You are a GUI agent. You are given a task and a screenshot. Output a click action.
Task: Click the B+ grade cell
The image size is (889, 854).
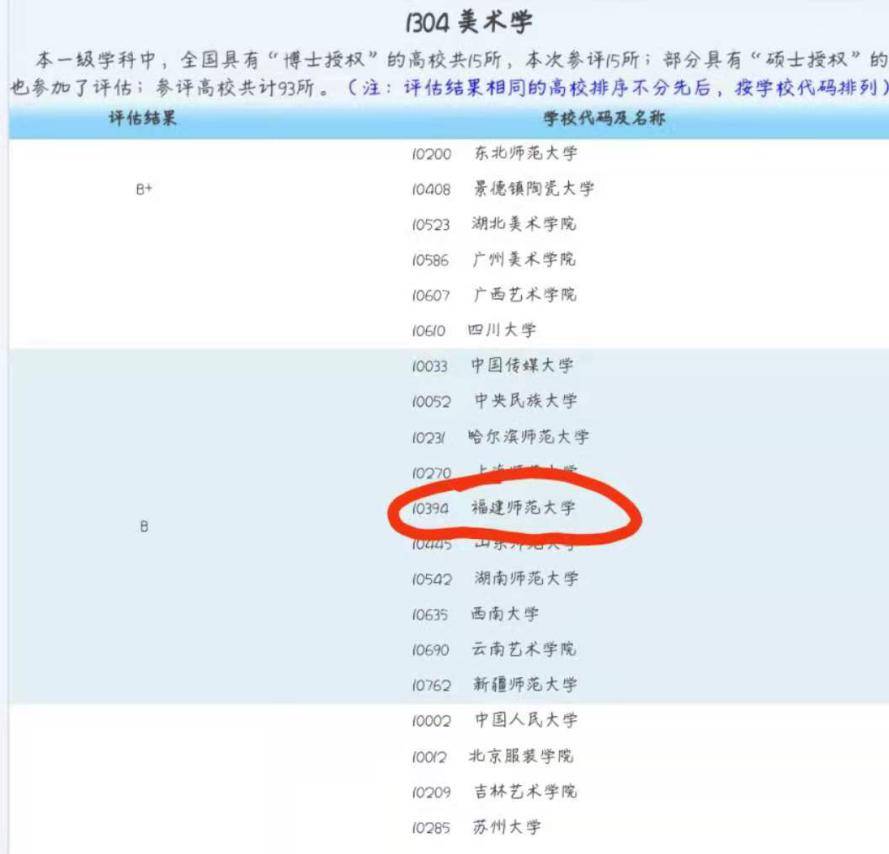tap(144, 189)
